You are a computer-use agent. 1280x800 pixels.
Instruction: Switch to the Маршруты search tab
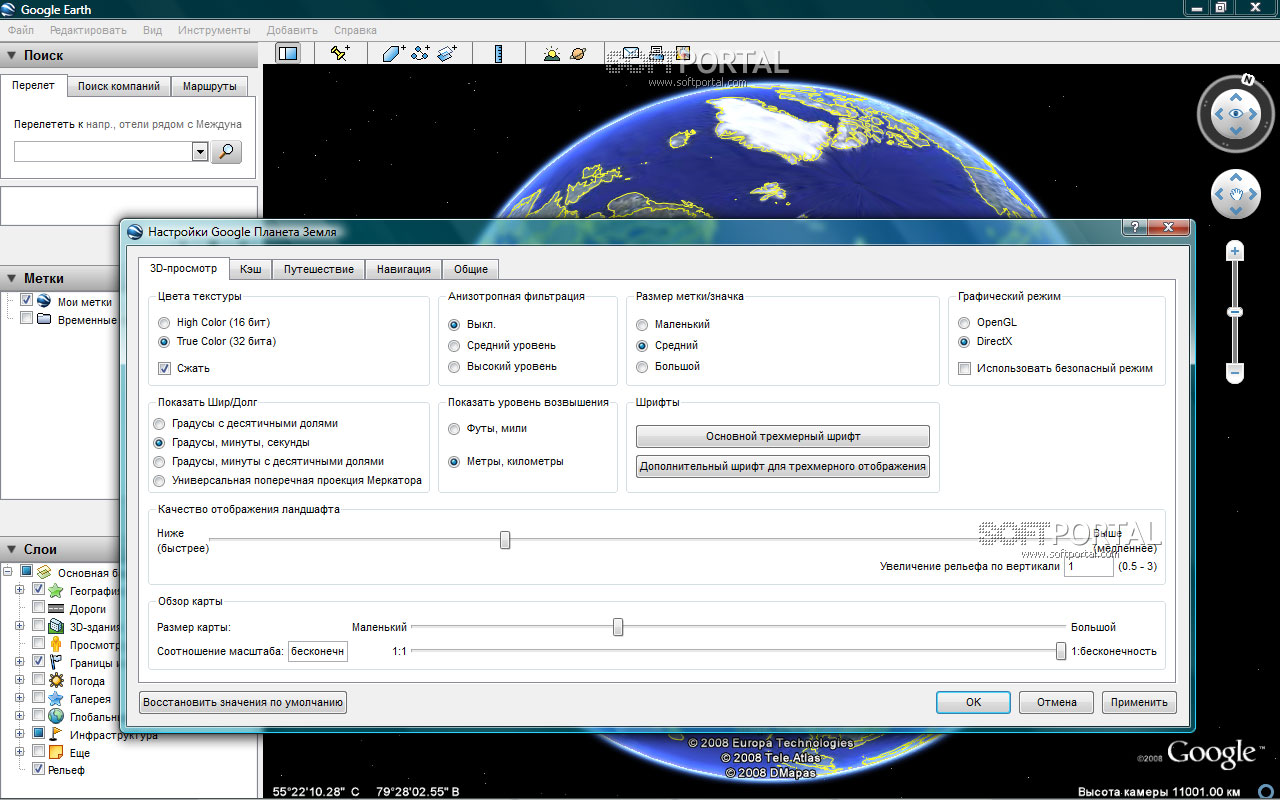(209, 86)
